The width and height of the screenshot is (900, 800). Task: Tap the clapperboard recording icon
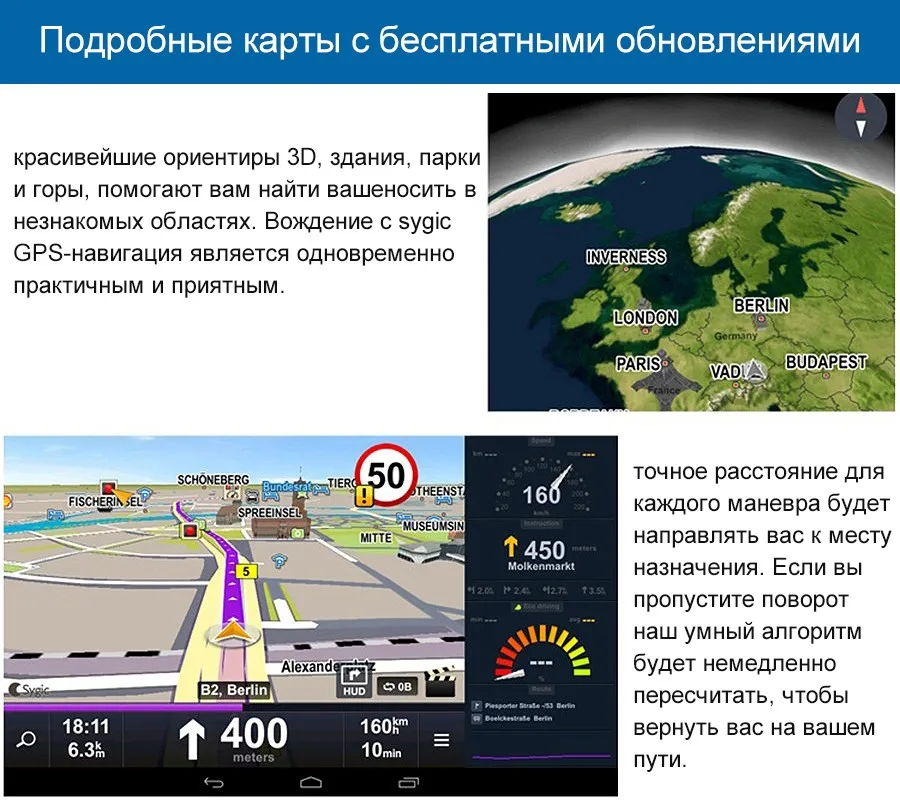(x=440, y=682)
